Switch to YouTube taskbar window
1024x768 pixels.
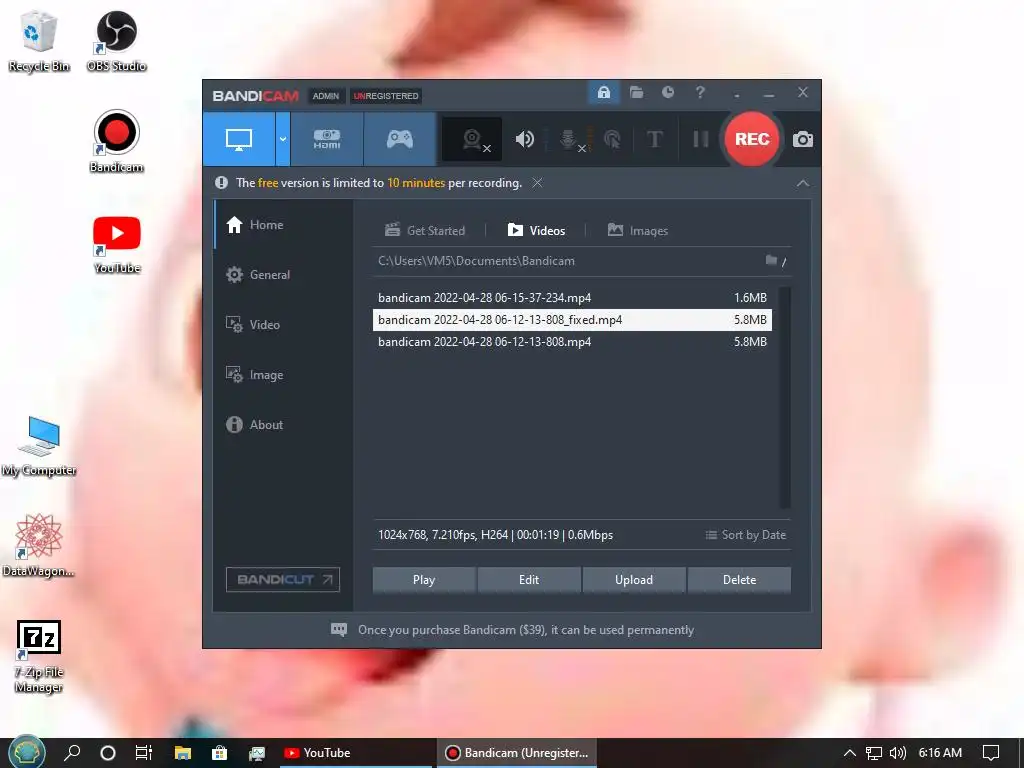pyautogui.click(x=357, y=753)
